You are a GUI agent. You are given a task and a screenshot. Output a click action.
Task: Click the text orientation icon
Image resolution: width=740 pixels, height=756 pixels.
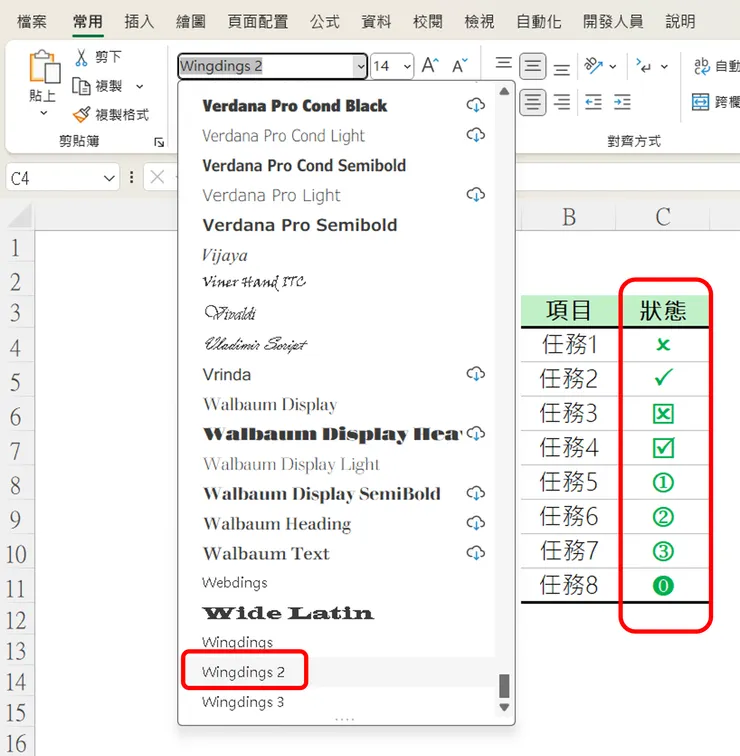(x=593, y=66)
